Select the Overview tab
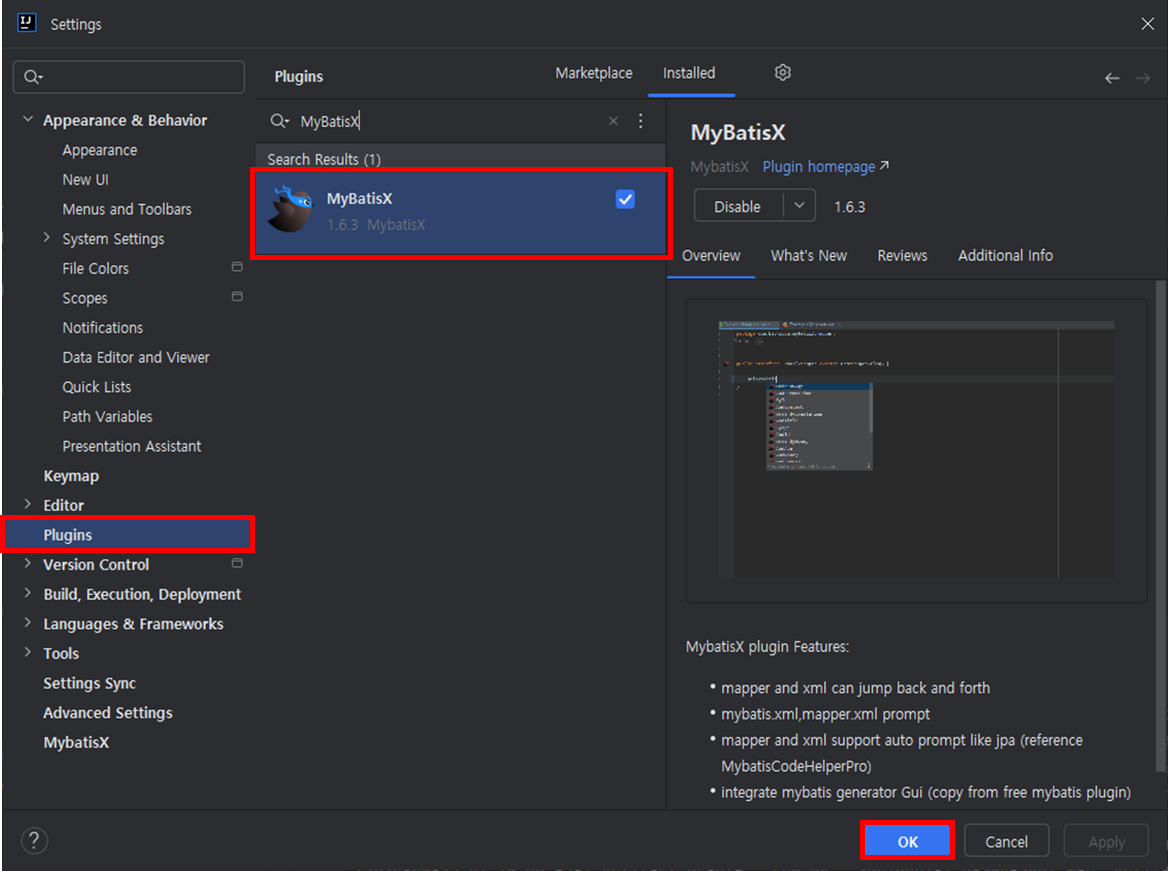 pyautogui.click(x=711, y=256)
